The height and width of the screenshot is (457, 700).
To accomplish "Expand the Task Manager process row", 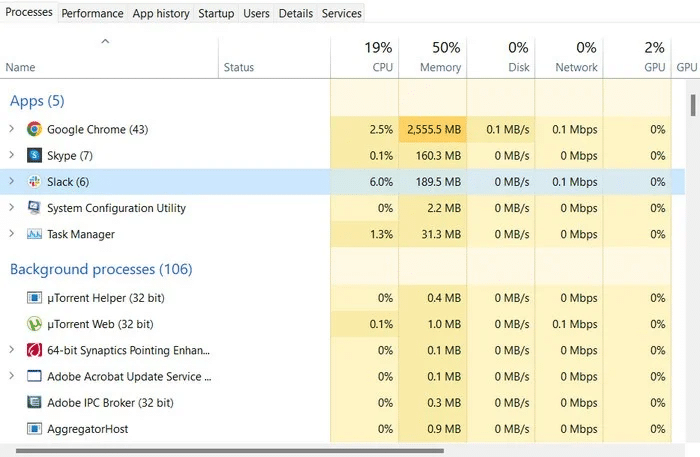I will coord(12,234).
